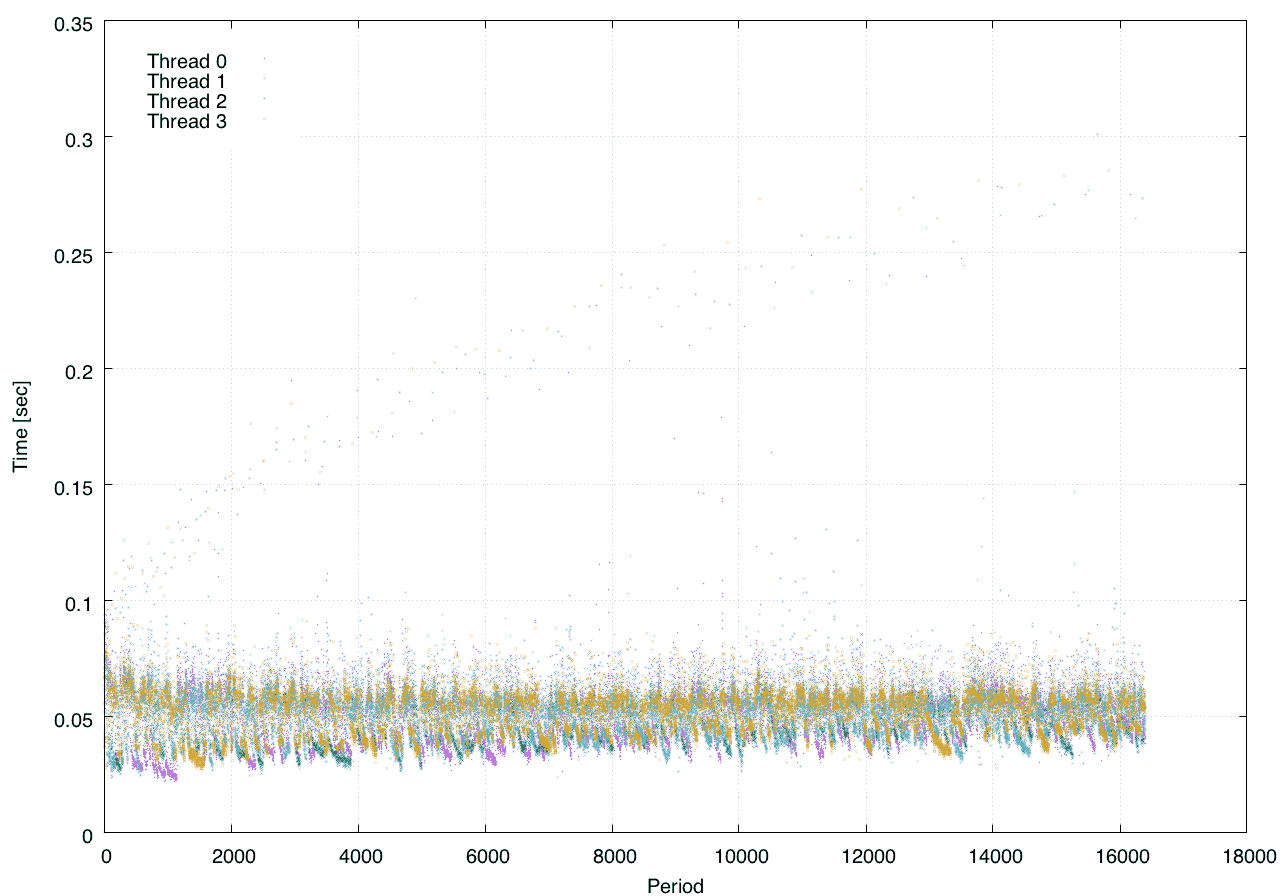Click the 0.35 y-axis tick label
Viewport: 1280px width, 896px height.
point(72,22)
